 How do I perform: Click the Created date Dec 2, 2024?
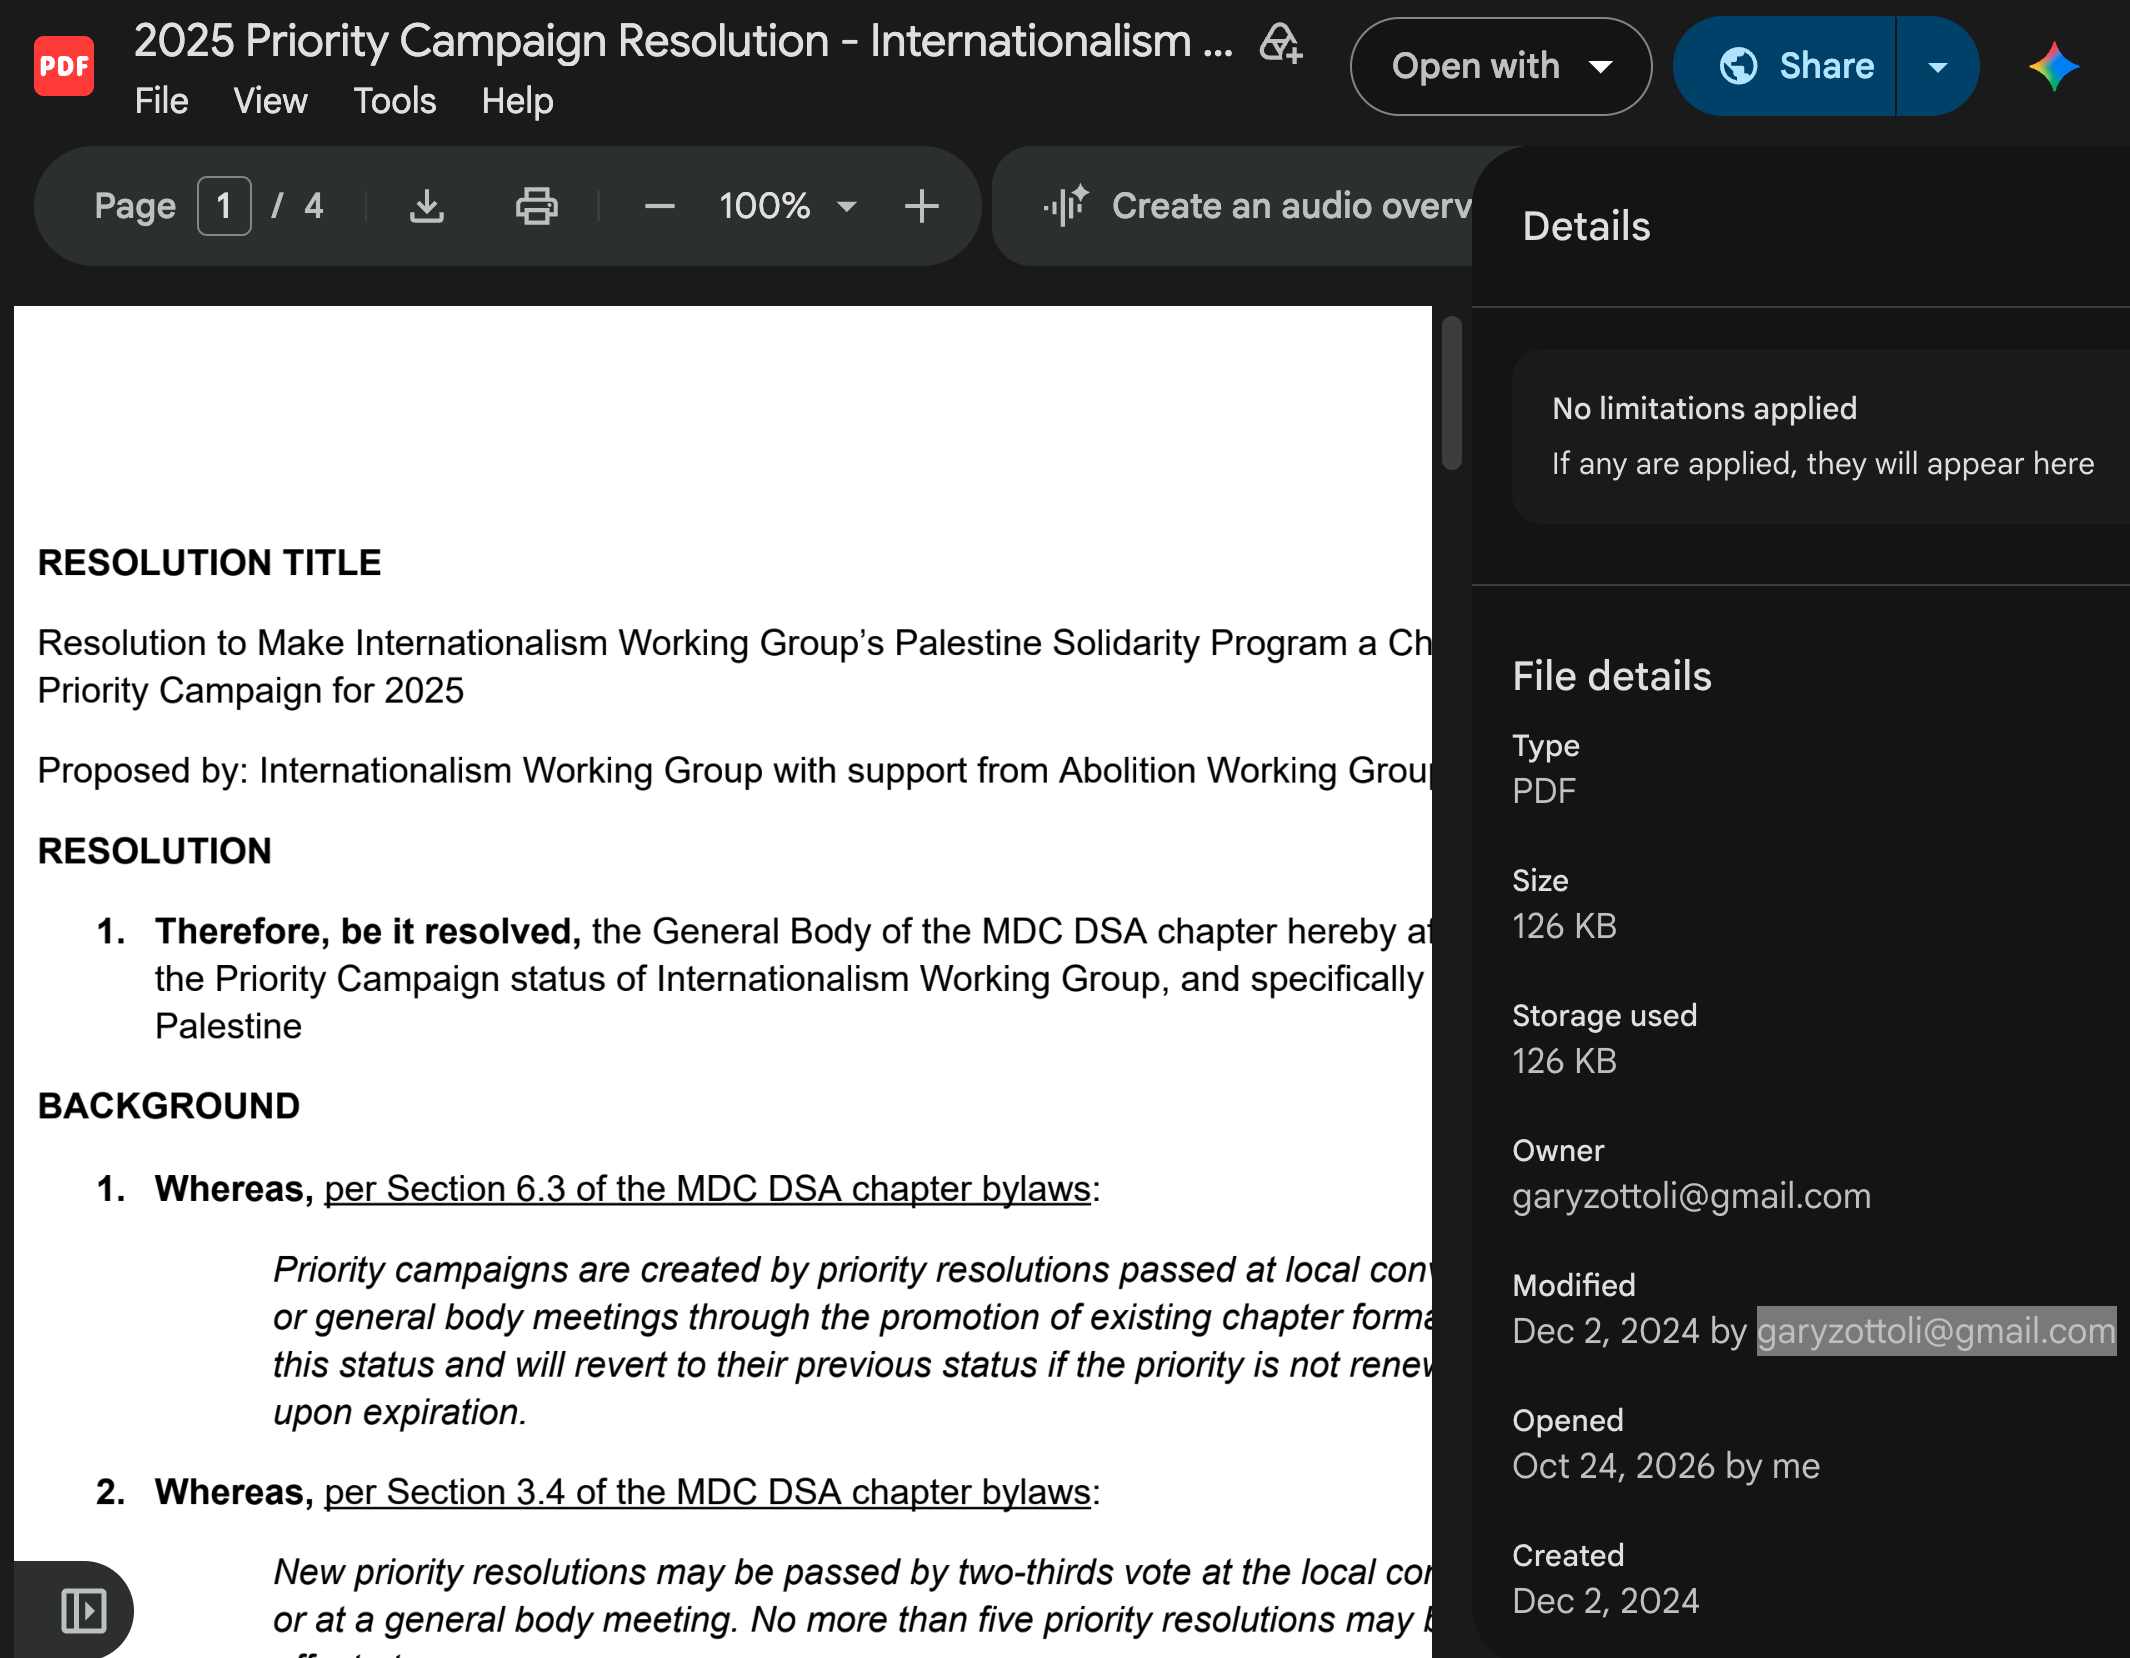1605,1601
